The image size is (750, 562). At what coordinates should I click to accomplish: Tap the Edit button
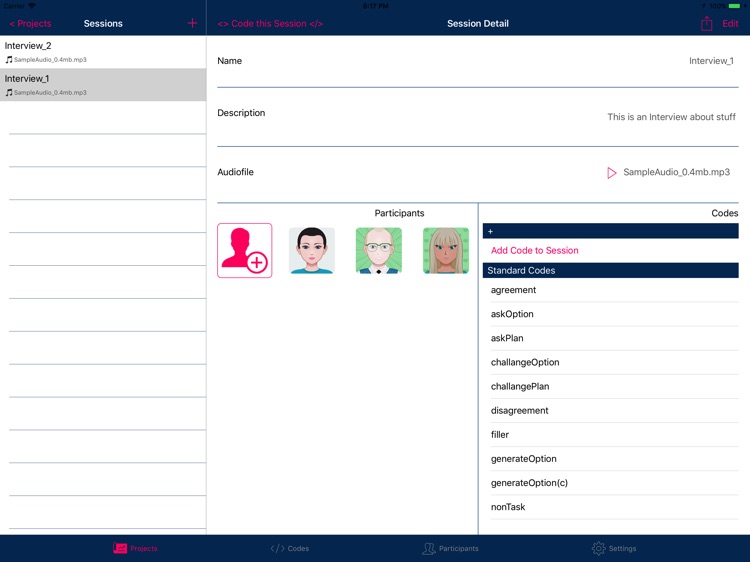pos(730,23)
